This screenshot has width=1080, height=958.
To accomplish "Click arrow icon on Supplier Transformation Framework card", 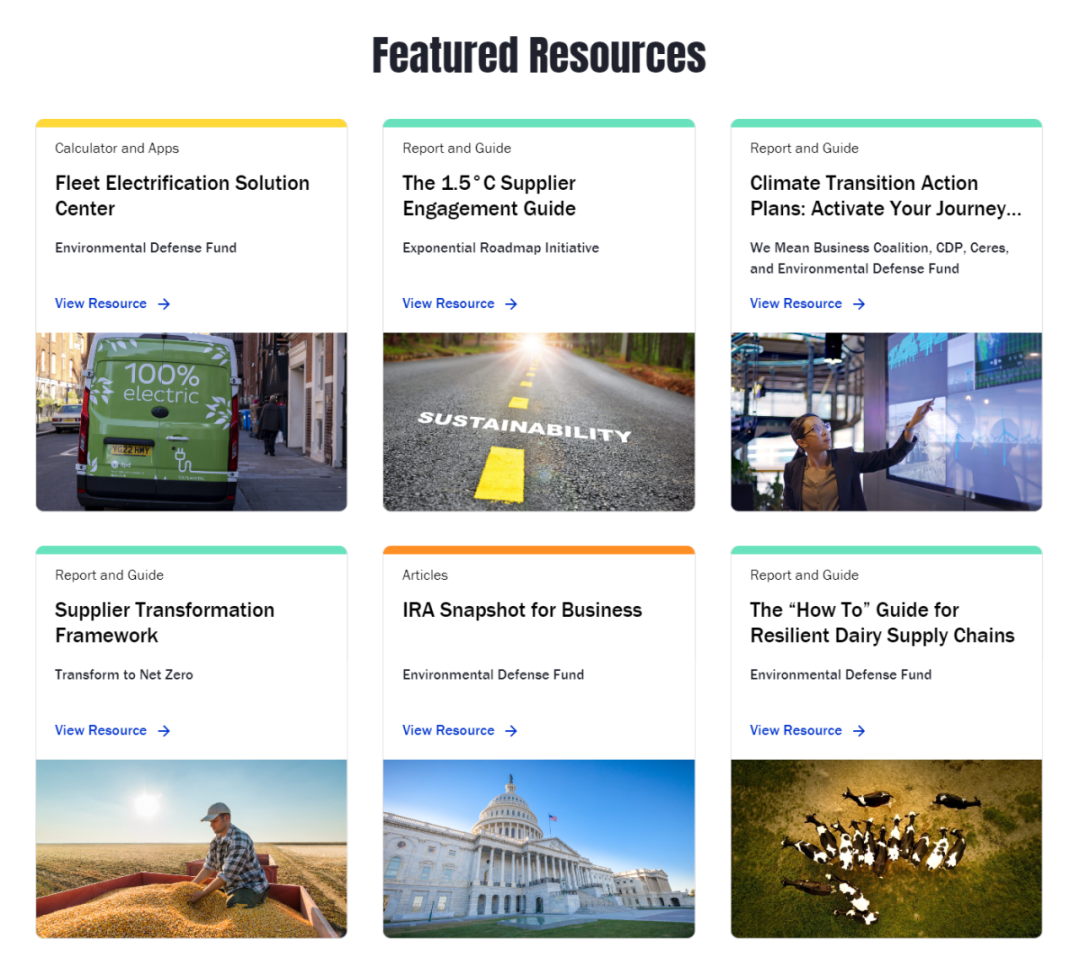I will 164,731.
